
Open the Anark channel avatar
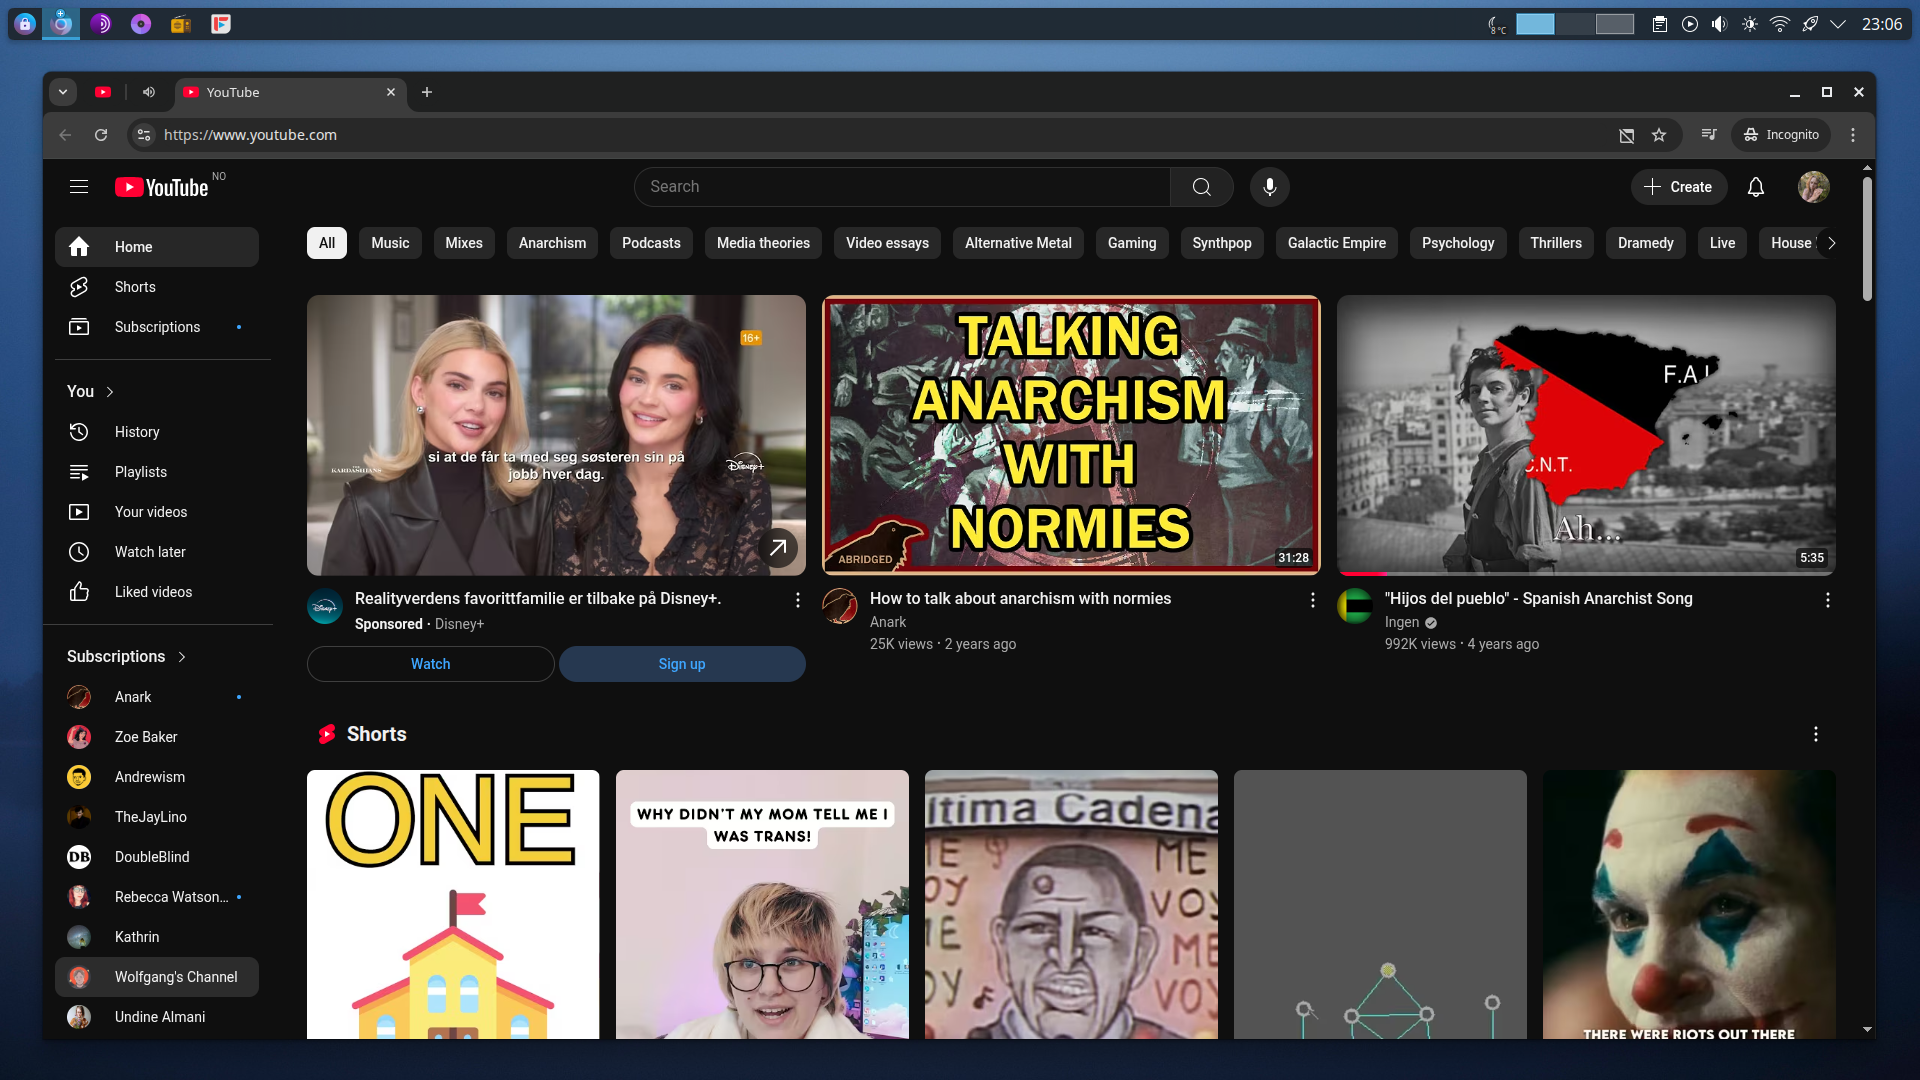[840, 606]
